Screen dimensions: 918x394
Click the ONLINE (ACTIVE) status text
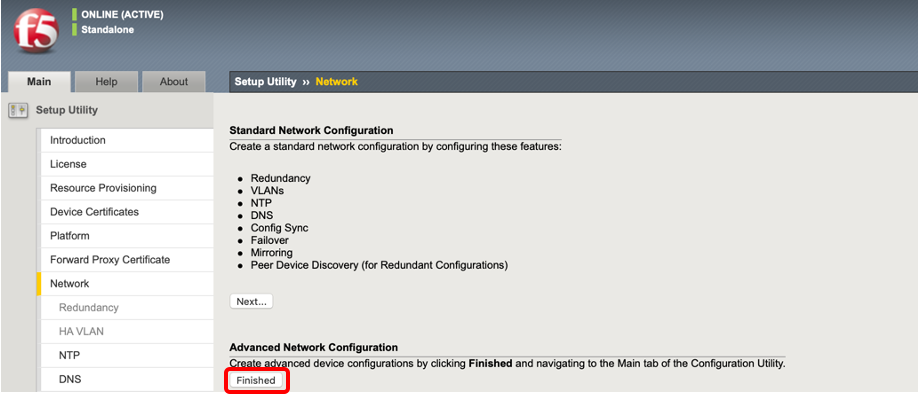122,15
